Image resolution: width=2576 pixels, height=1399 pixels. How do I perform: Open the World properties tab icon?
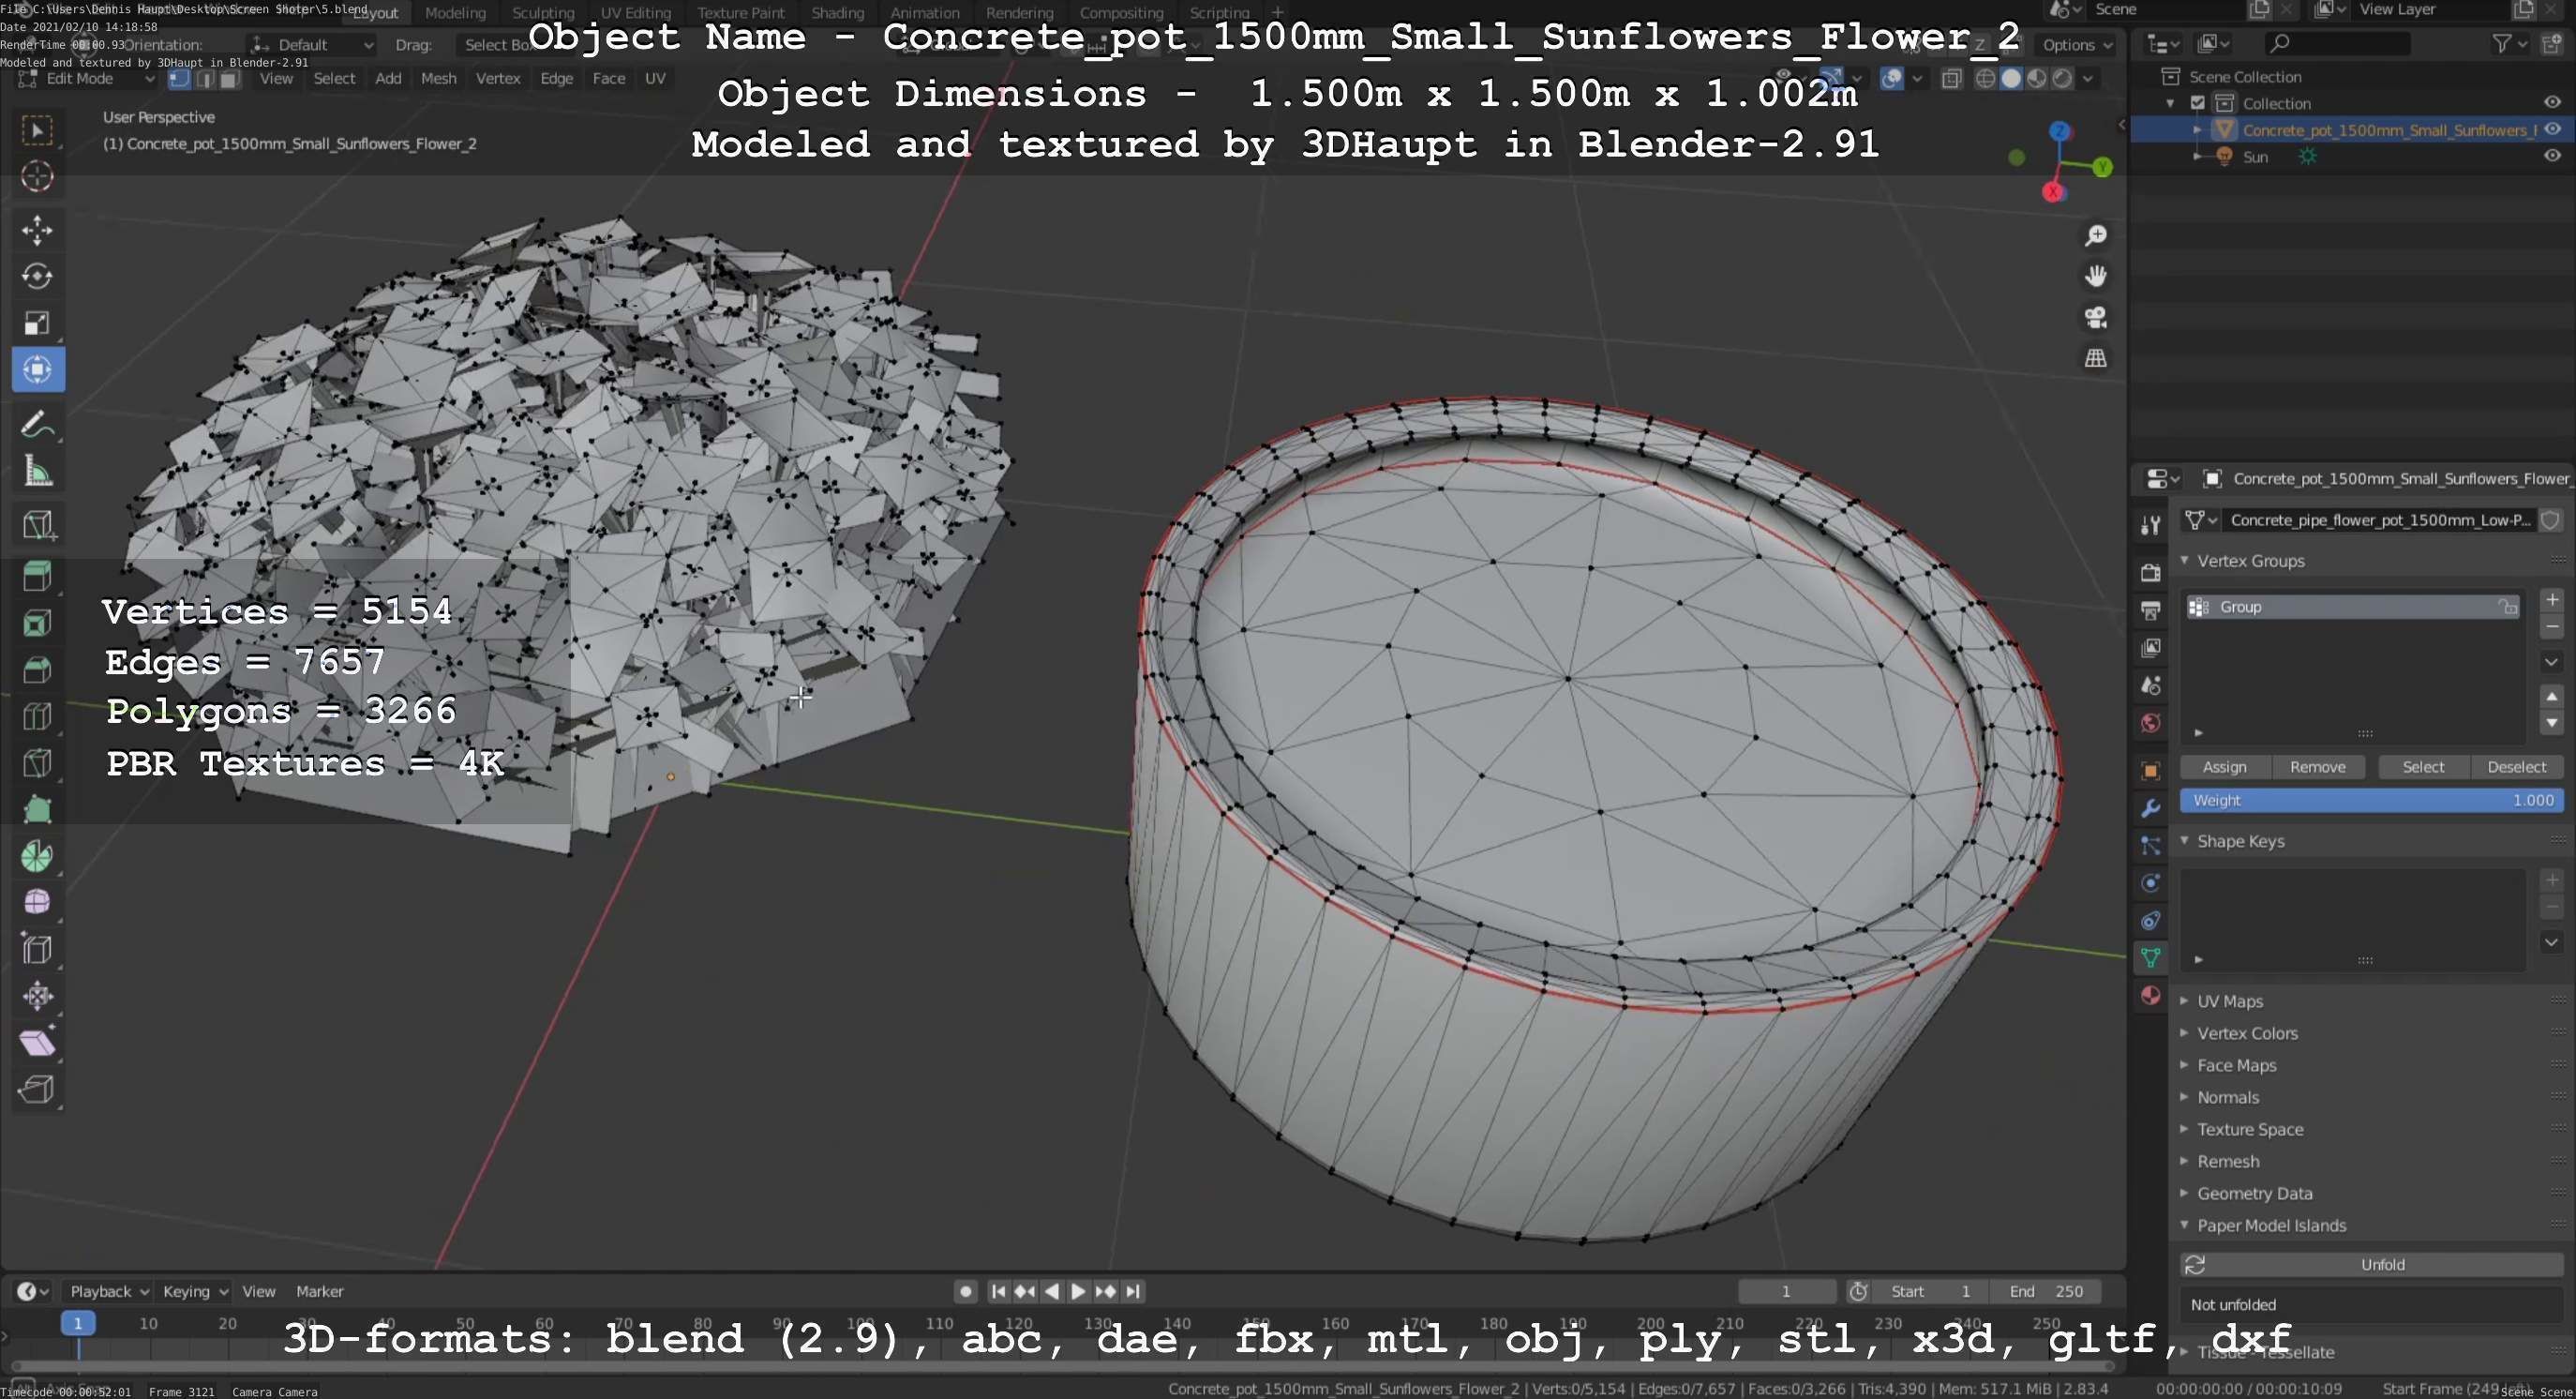(2150, 723)
